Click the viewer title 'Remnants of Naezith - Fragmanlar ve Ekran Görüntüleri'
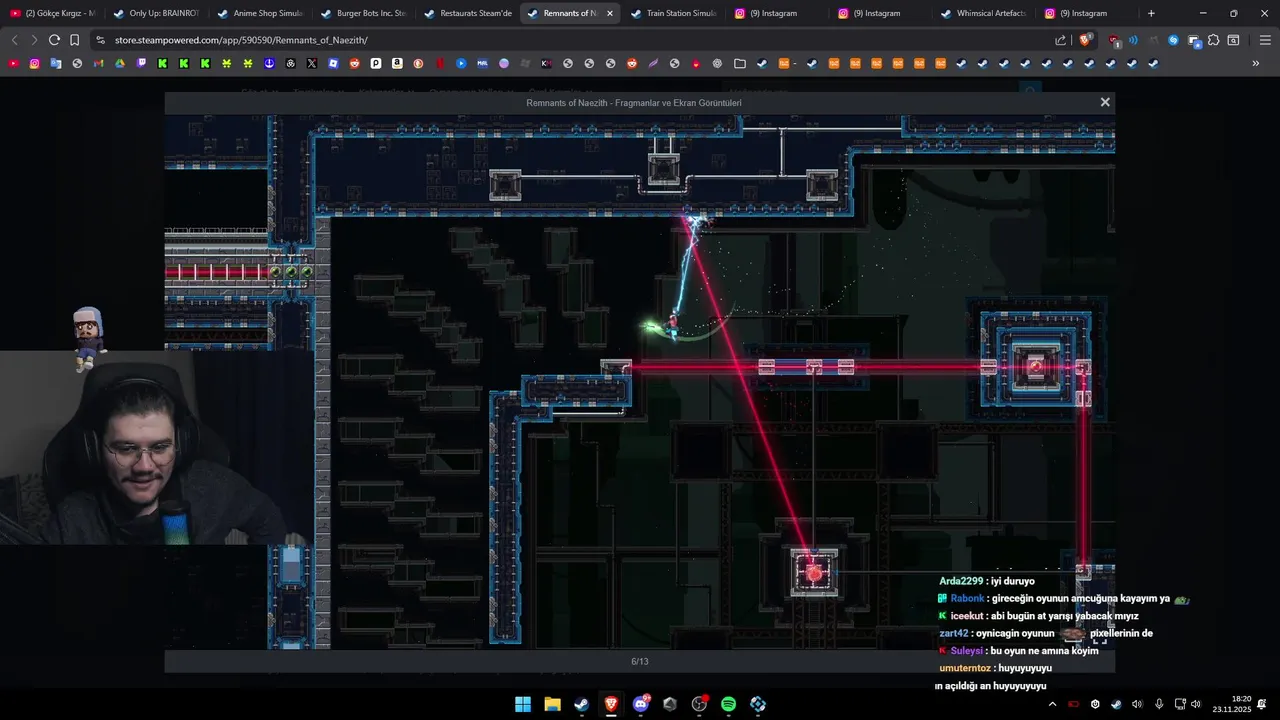The image size is (1280, 720). [x=634, y=102]
